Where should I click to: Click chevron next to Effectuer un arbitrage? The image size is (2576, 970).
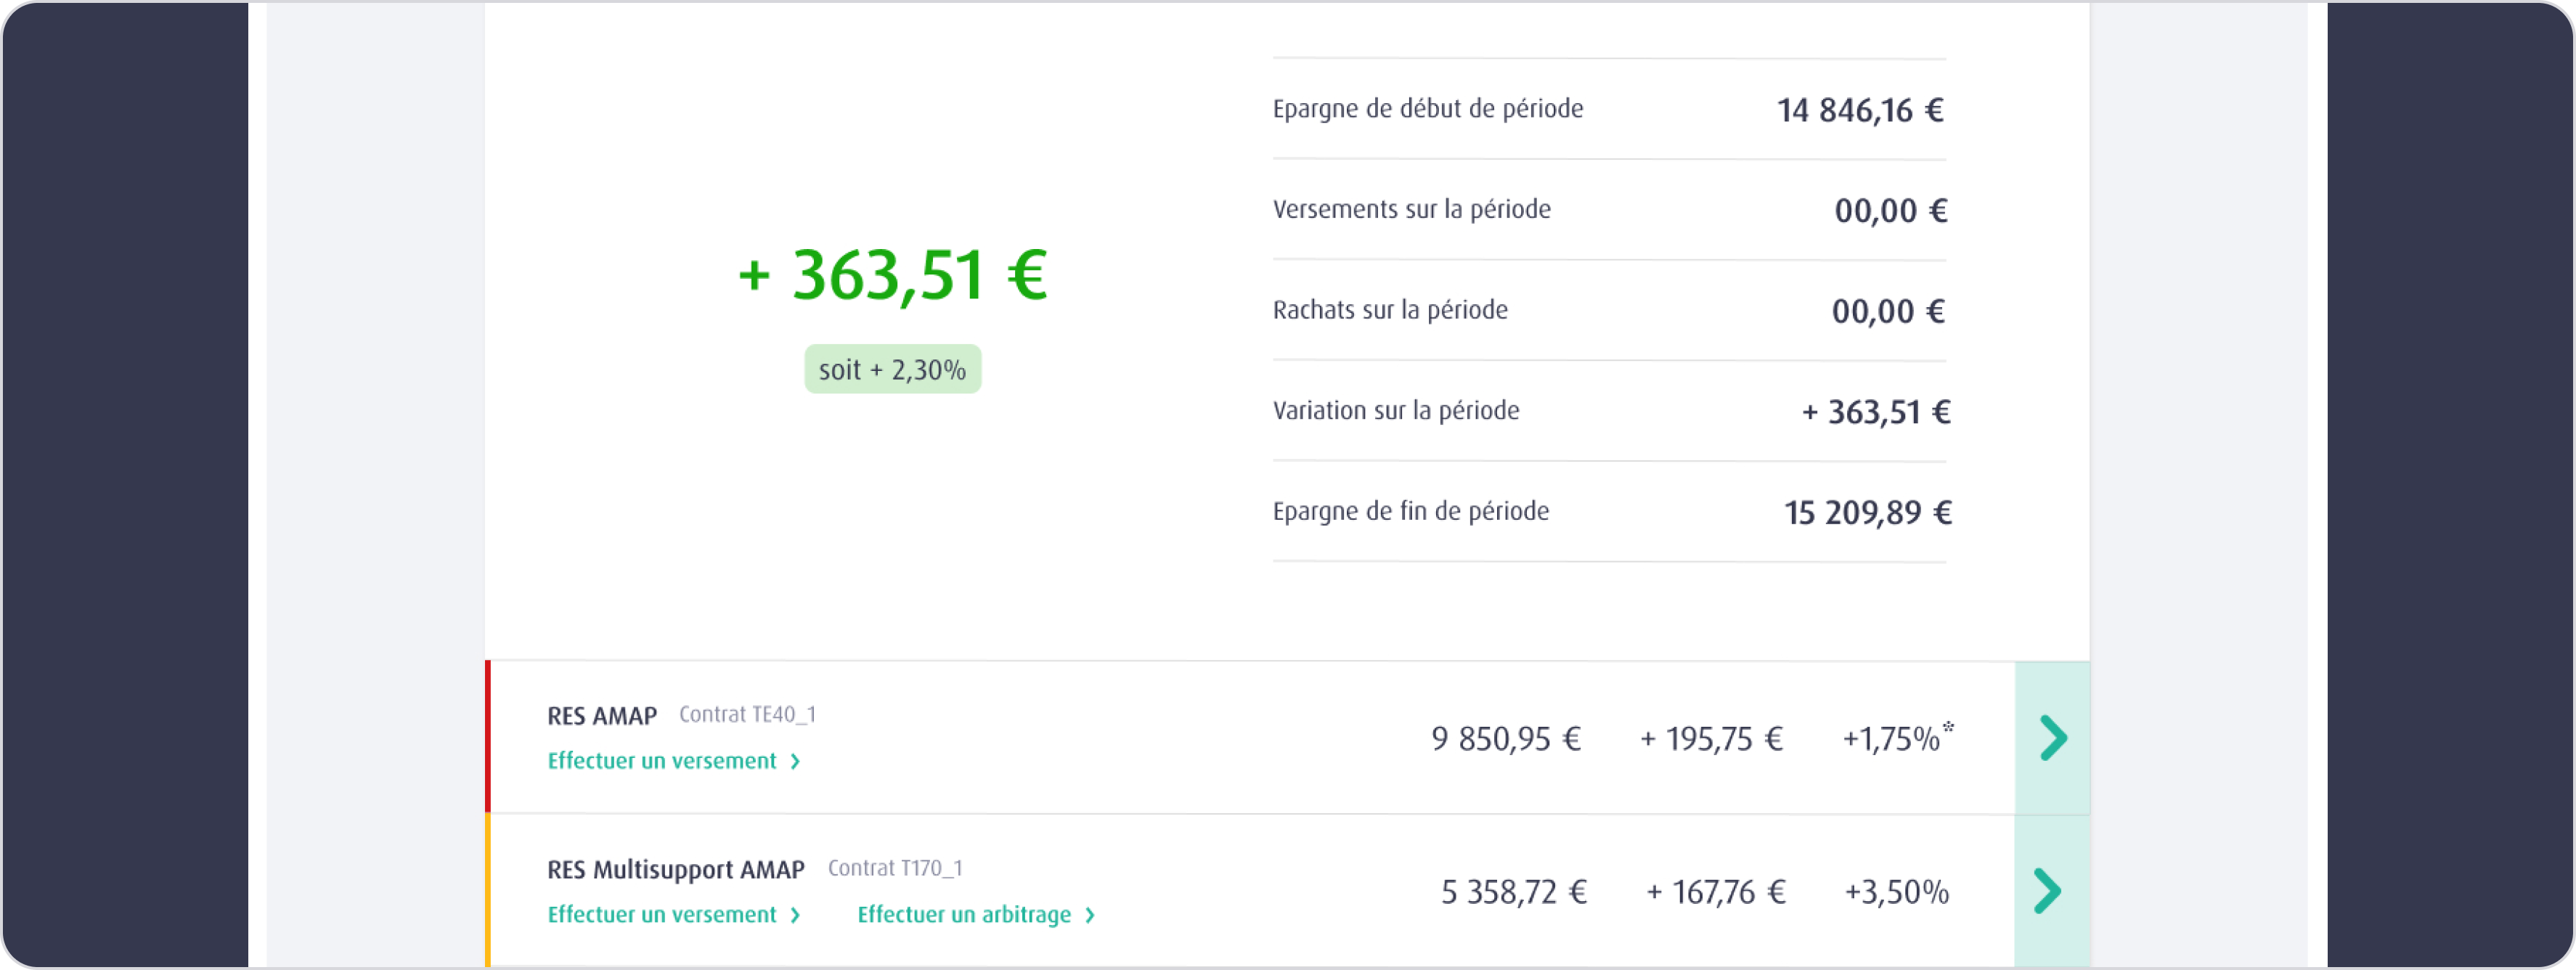[1091, 916]
